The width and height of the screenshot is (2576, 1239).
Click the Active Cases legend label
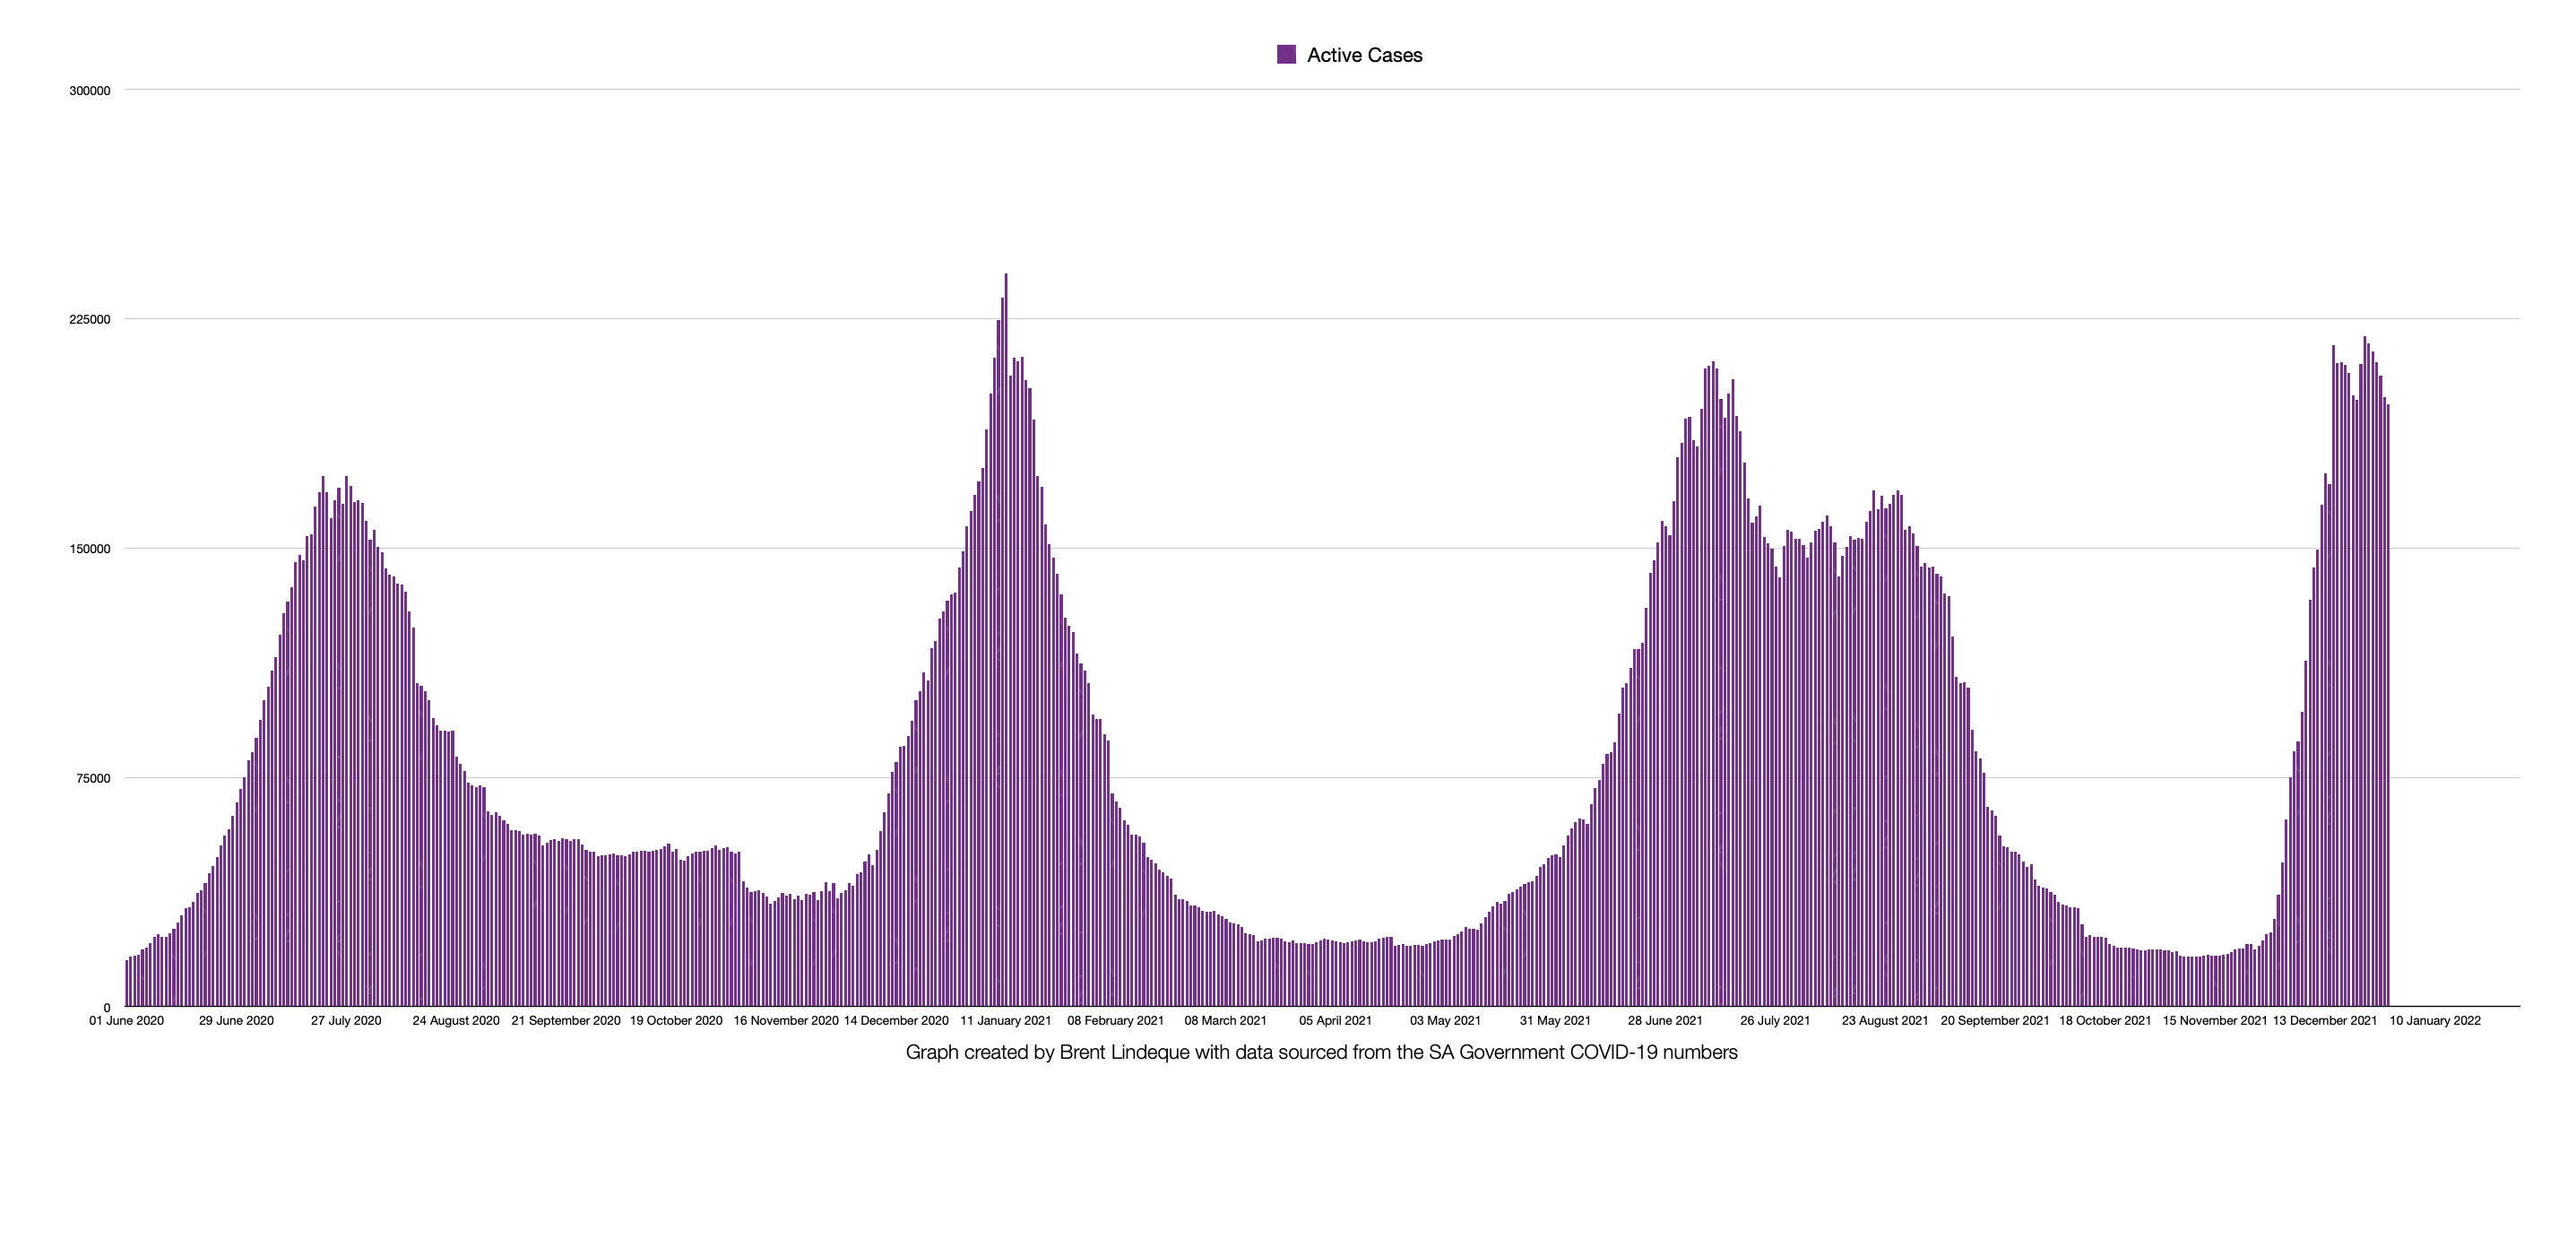click(1364, 55)
